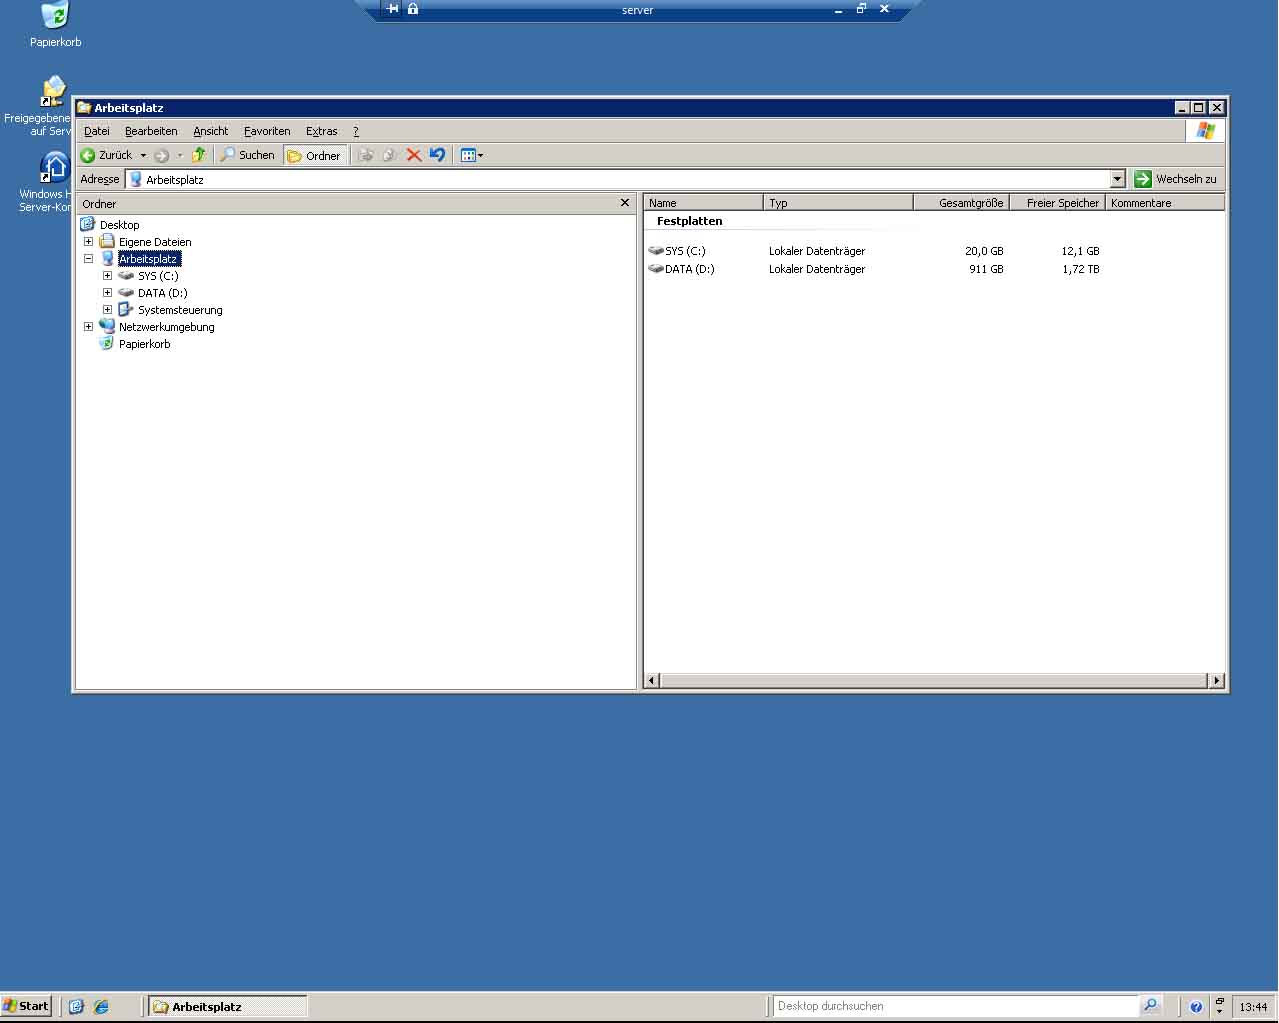Open the Extras menu
1279x1023 pixels.
(322, 131)
